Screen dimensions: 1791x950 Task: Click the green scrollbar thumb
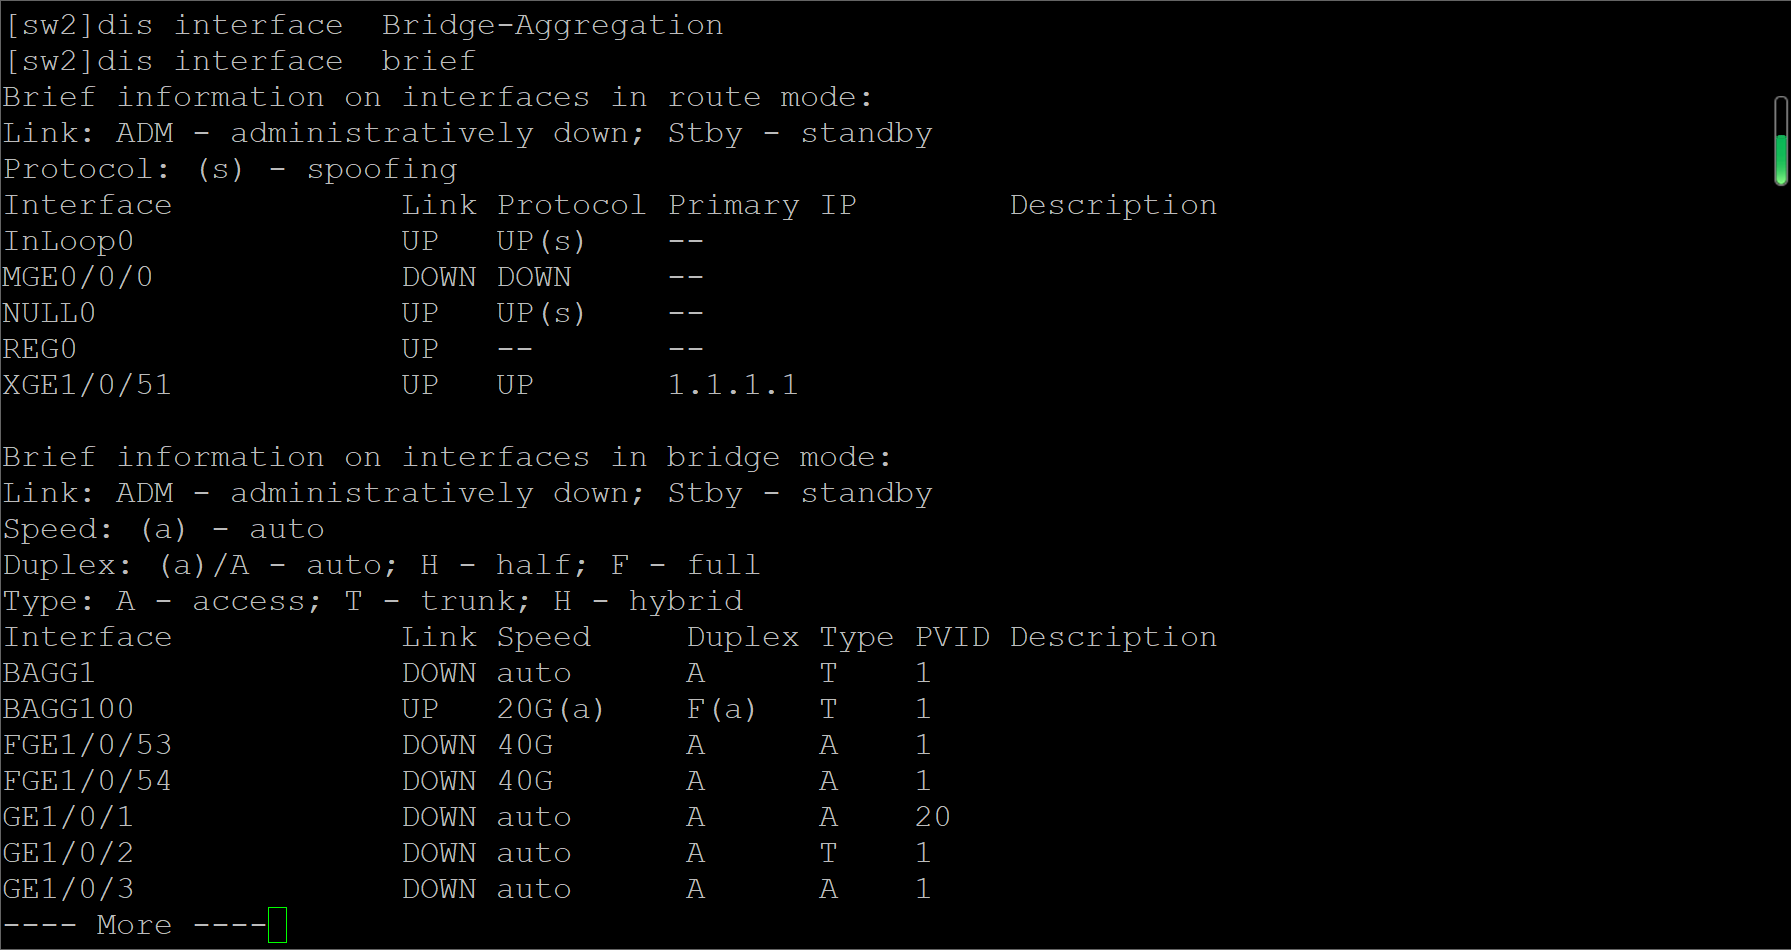pos(1781,159)
